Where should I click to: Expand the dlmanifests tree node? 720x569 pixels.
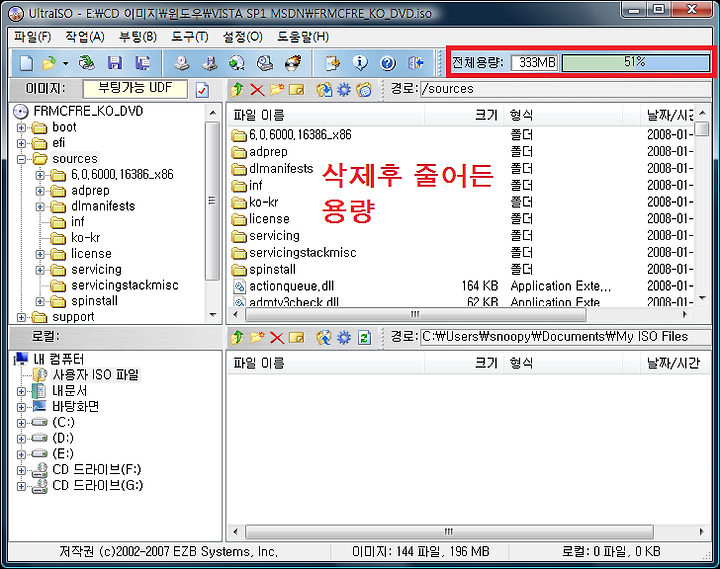pyautogui.click(x=40, y=207)
